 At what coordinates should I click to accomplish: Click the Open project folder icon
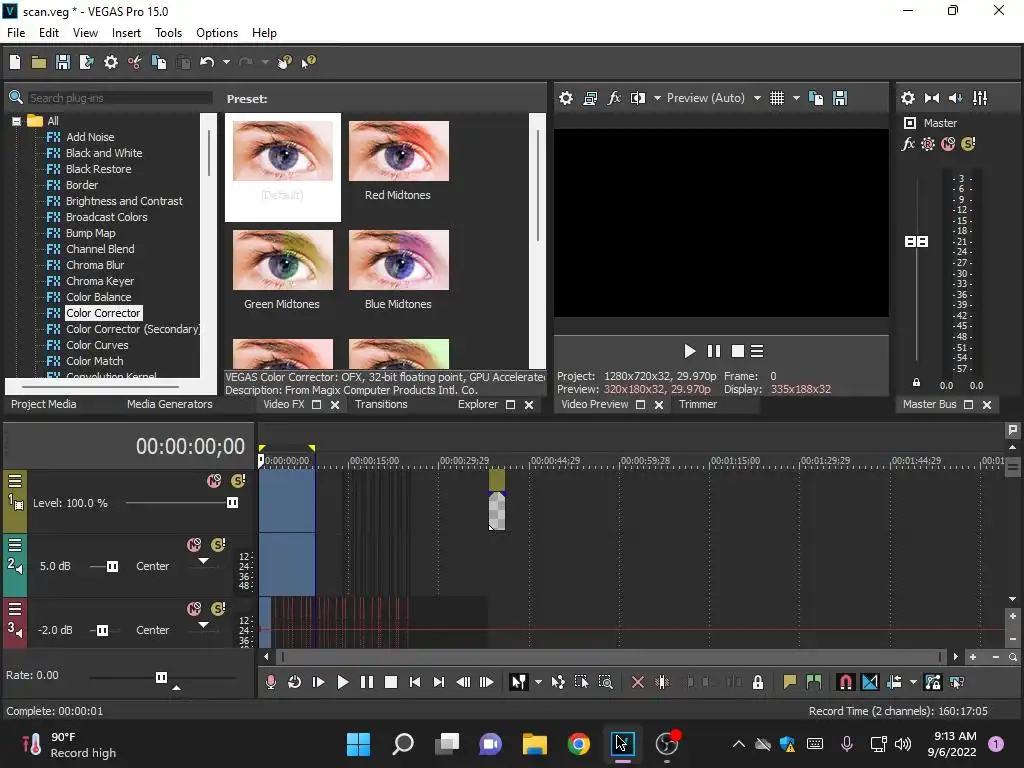click(x=39, y=62)
